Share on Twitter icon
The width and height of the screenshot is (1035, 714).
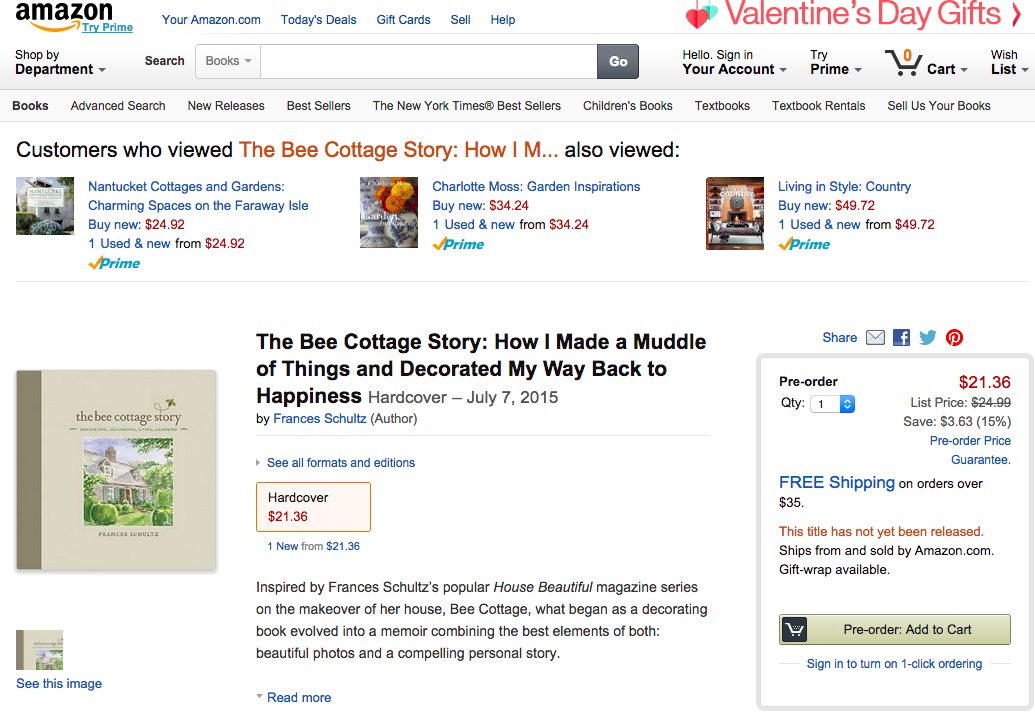click(x=928, y=338)
